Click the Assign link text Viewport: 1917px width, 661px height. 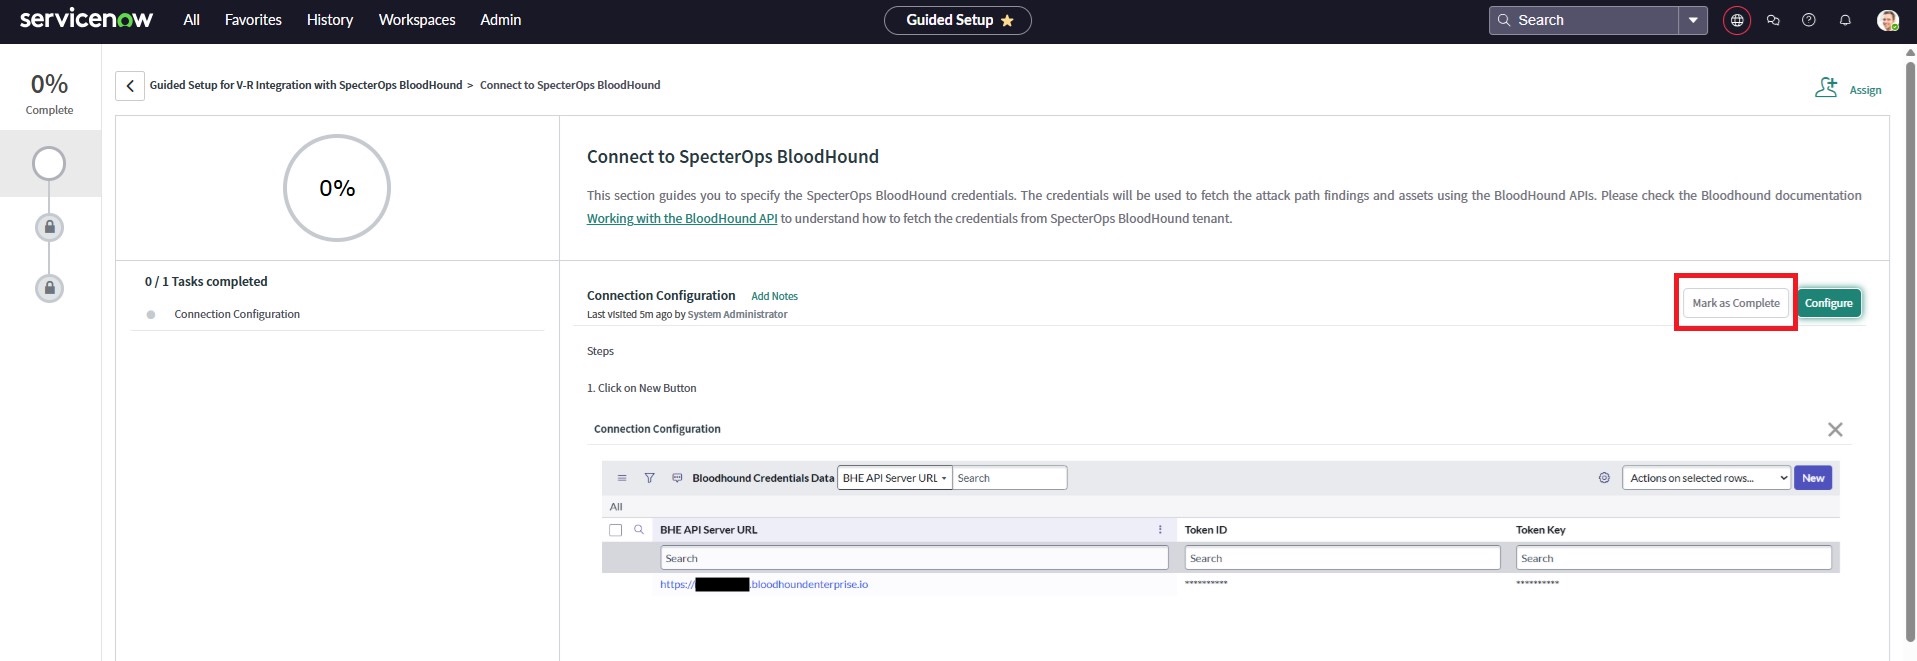click(x=1865, y=90)
